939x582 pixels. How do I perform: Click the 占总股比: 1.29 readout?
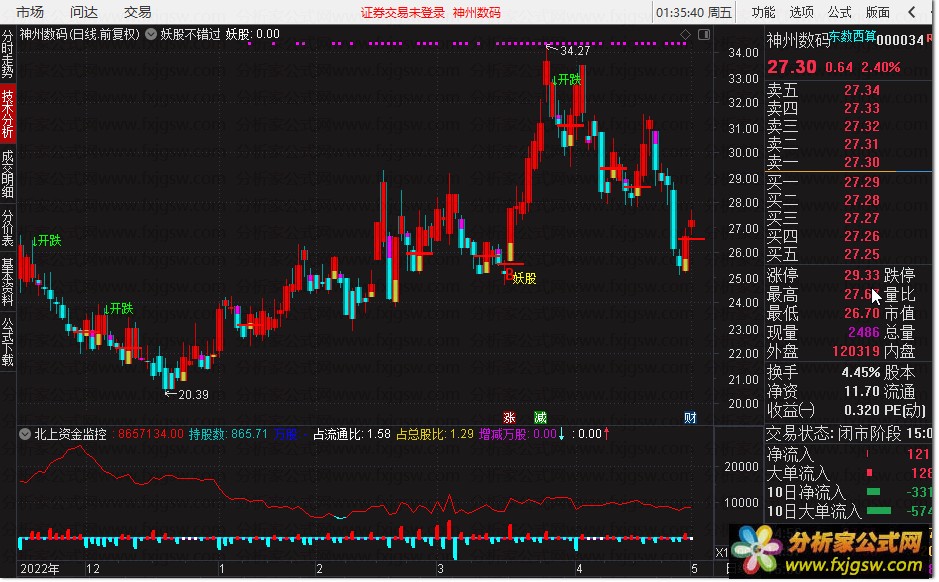(435, 434)
